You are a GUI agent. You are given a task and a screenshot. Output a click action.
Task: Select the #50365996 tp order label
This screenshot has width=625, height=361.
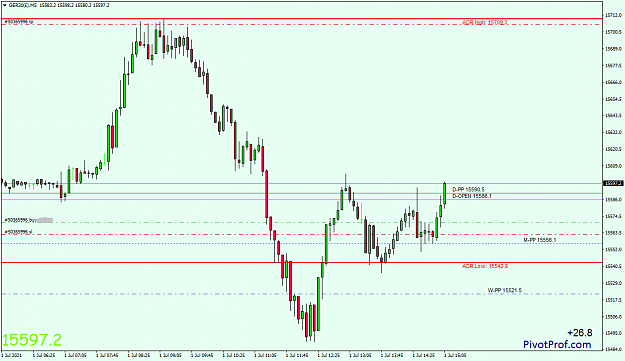coord(19,22)
